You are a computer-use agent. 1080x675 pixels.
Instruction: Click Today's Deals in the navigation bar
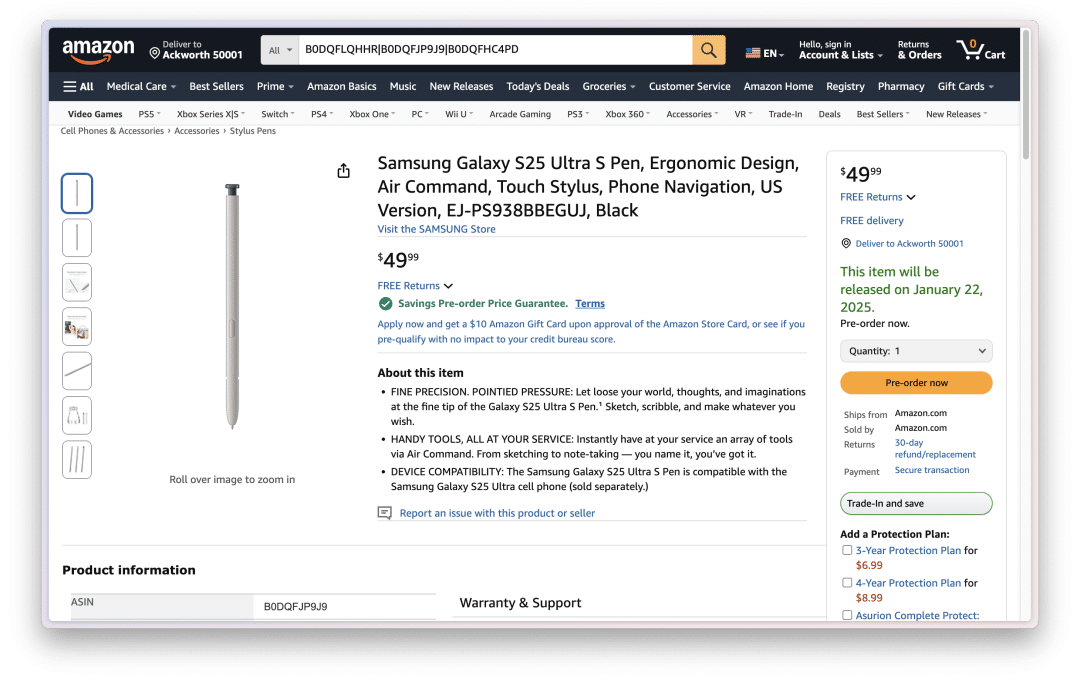537,86
